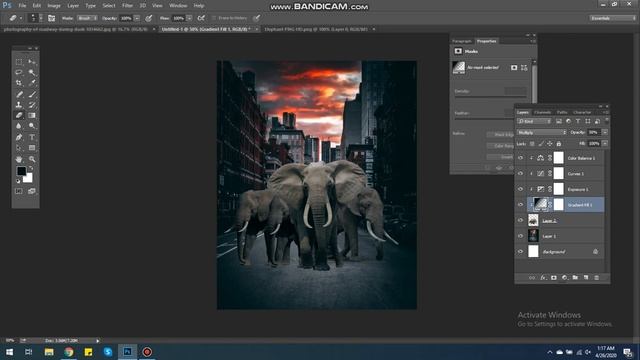The width and height of the screenshot is (640, 360).
Task: Open the File menu
Action: 22,6
